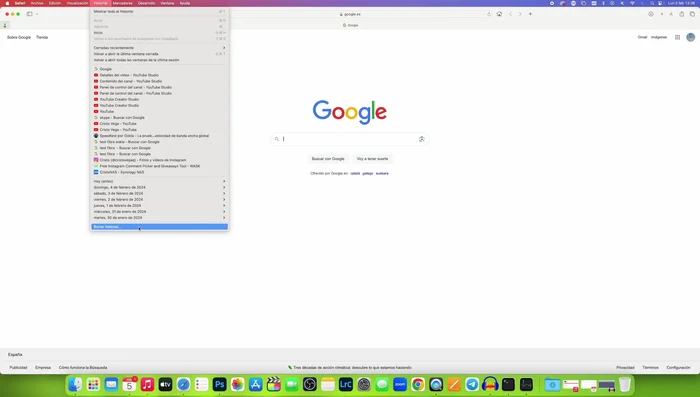The height and width of the screenshot is (397, 700).
Task: Click the Safari address bar showing google.es
Action: click(x=350, y=14)
